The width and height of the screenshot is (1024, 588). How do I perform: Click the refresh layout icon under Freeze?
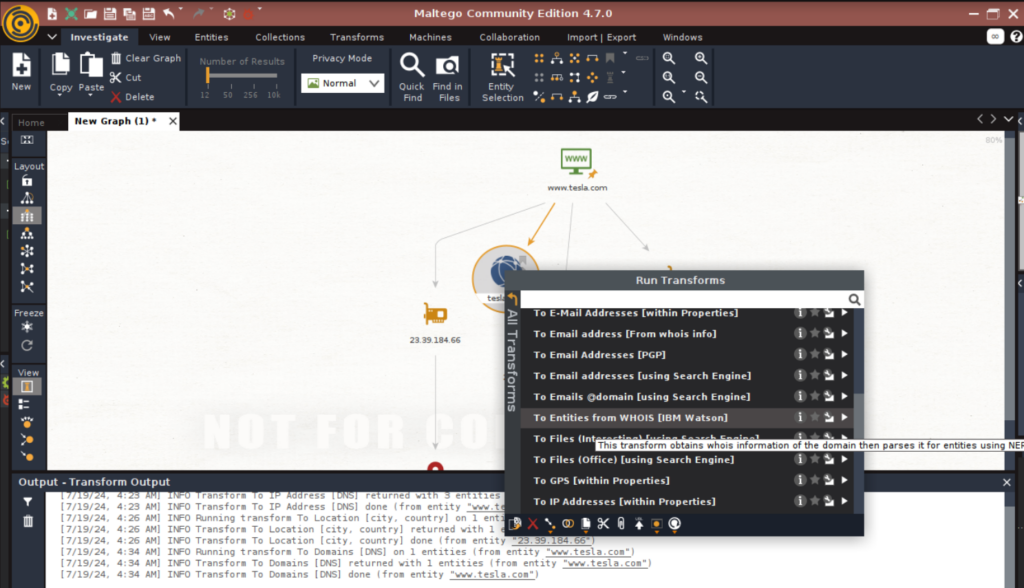point(27,346)
